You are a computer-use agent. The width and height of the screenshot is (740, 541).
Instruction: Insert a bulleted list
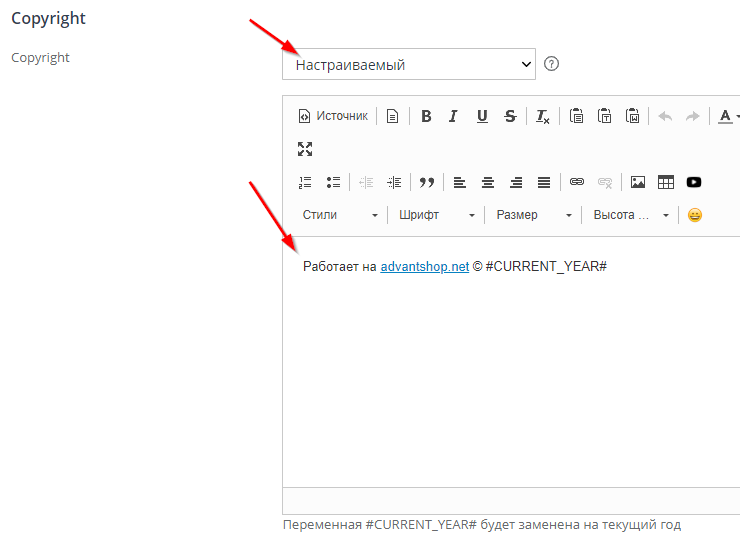point(333,182)
